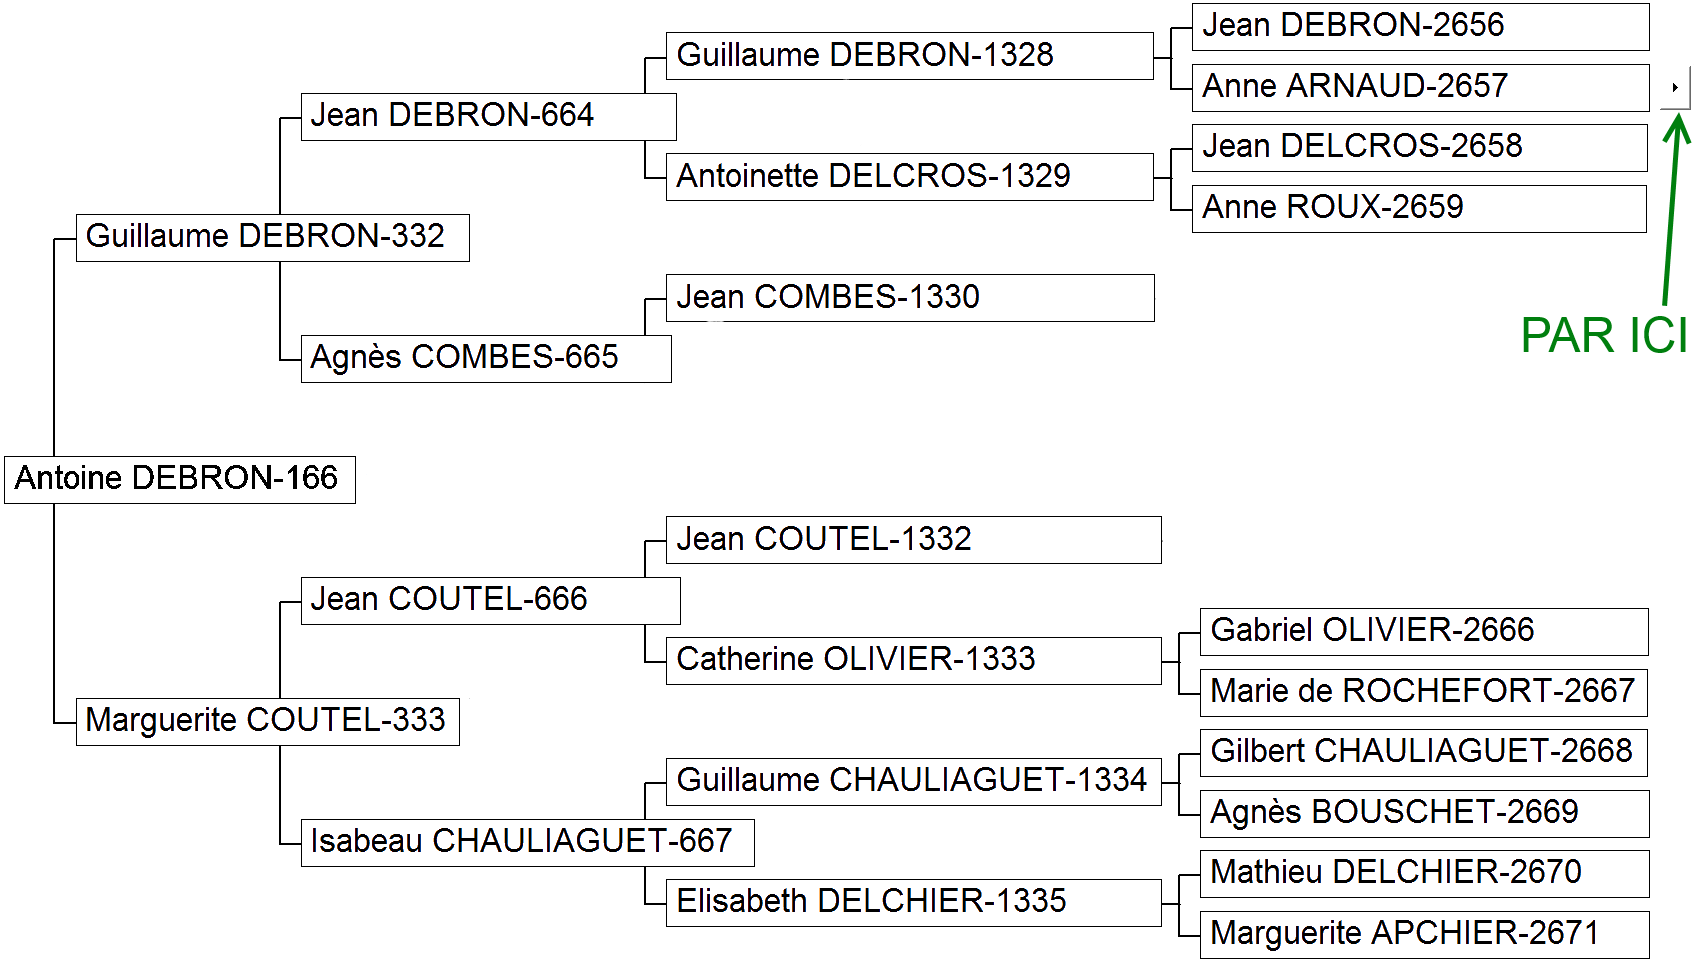The width and height of the screenshot is (1697, 963).
Task: Click Jean DEBRON-664 person box
Action: [489, 117]
